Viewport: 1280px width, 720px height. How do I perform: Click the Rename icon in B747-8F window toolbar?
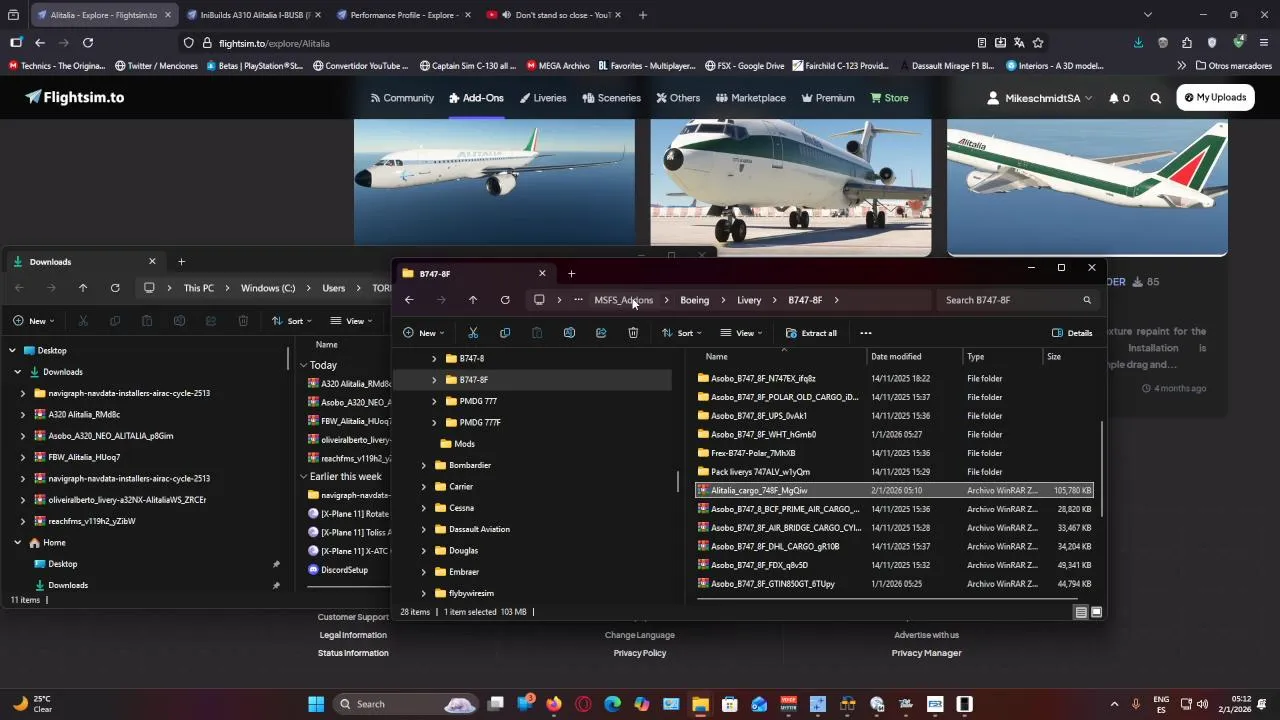point(569,333)
